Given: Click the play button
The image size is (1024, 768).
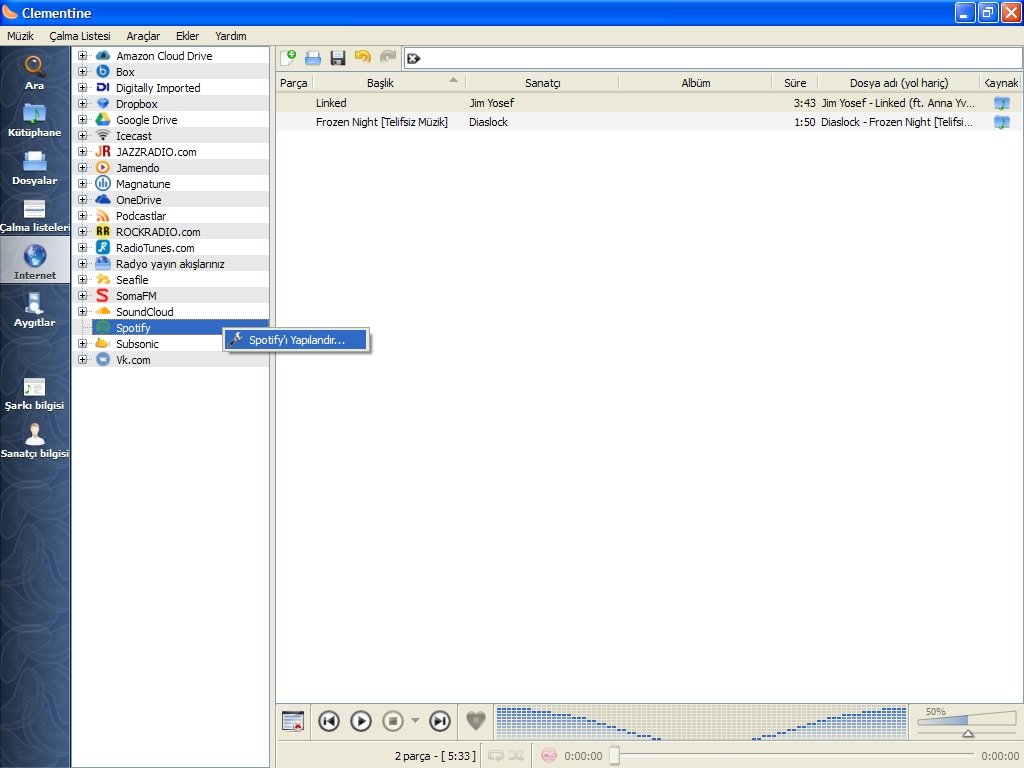Looking at the screenshot, I should pyautogui.click(x=360, y=721).
